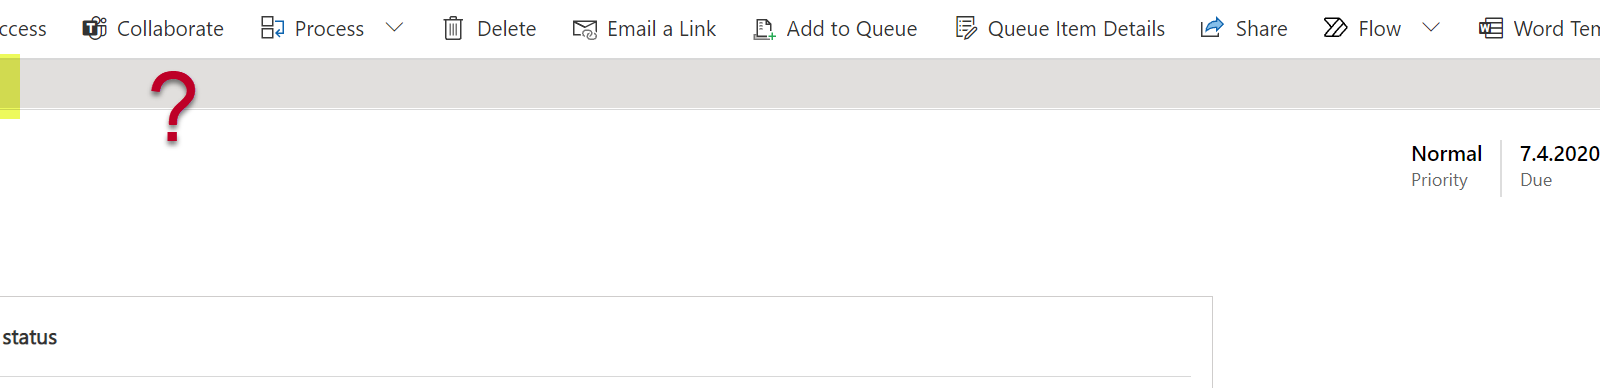The width and height of the screenshot is (1600, 388).
Task: Select the Collaborate command label
Action: 170,29
